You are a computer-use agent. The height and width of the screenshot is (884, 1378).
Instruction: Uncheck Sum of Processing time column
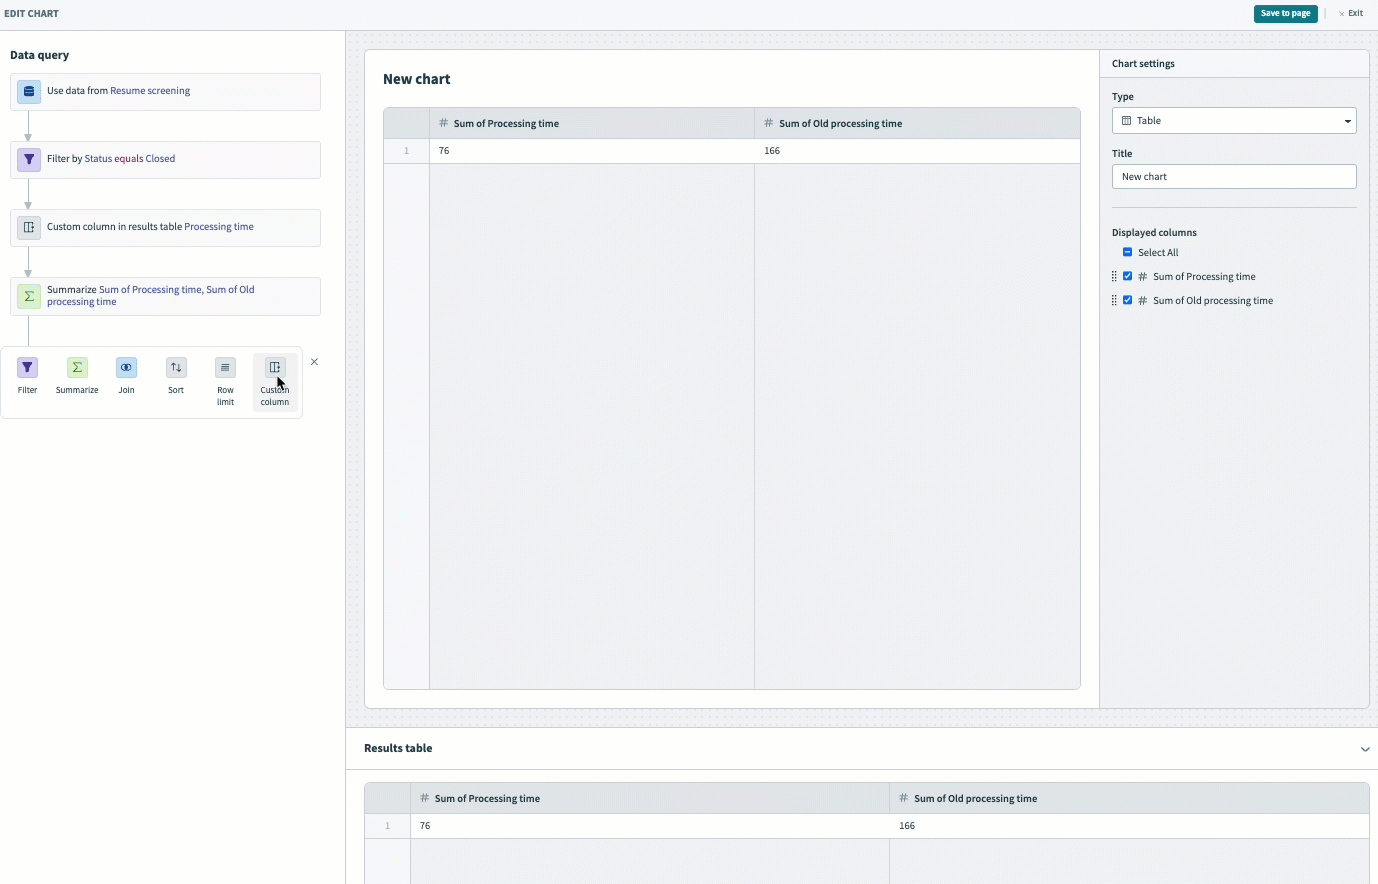click(1127, 277)
